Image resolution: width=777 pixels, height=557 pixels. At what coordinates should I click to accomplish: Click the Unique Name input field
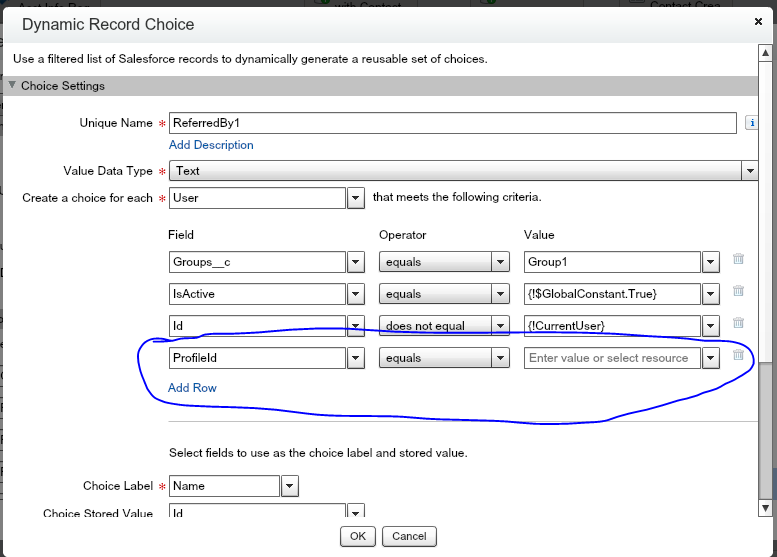click(452, 123)
